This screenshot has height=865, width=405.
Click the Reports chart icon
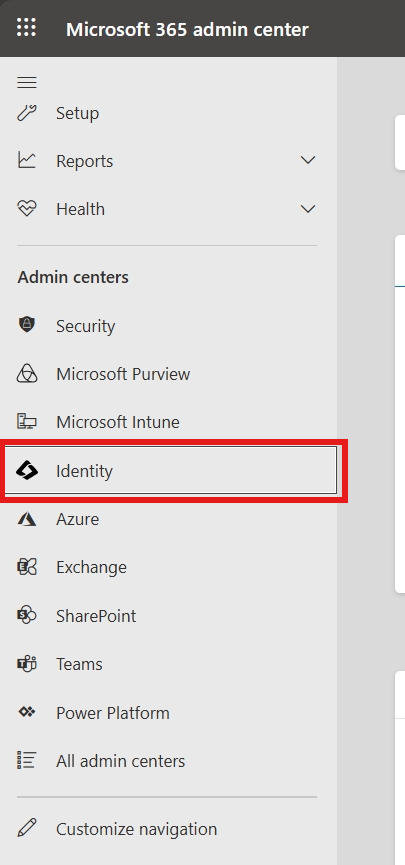click(x=26, y=161)
